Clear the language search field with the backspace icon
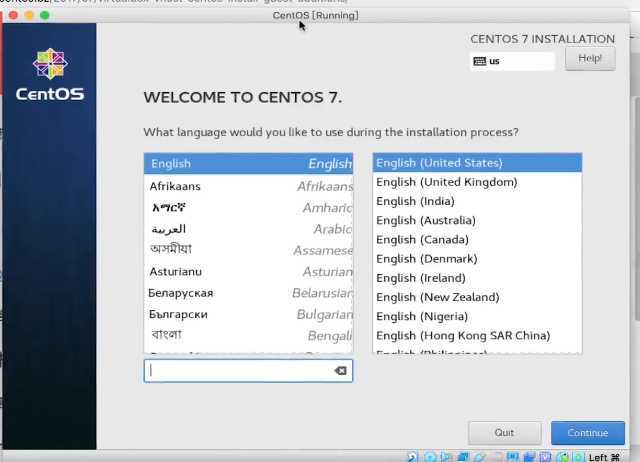The width and height of the screenshot is (640, 462). [x=340, y=371]
